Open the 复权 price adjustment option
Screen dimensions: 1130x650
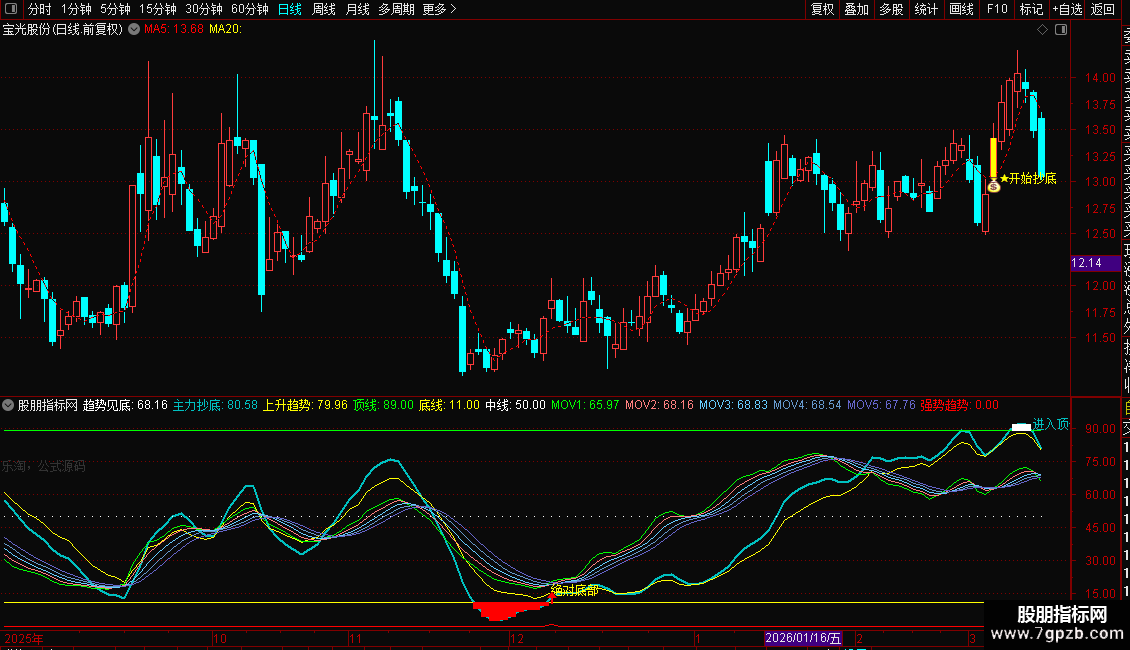[x=822, y=9]
